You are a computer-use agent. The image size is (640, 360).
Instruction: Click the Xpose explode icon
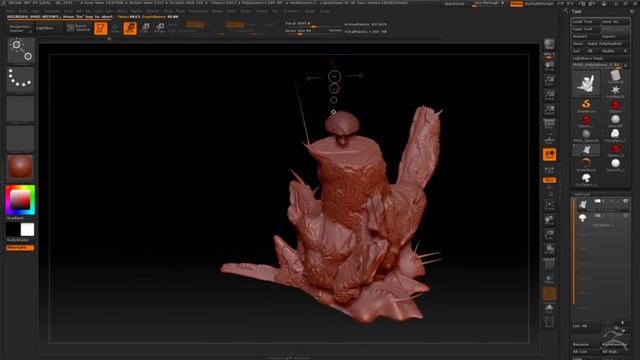(x=549, y=322)
